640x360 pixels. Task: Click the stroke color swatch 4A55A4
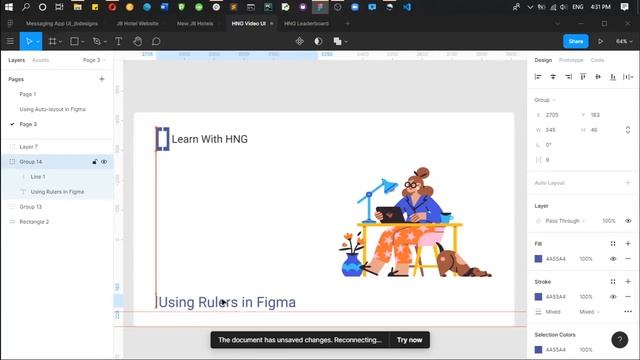point(538,297)
